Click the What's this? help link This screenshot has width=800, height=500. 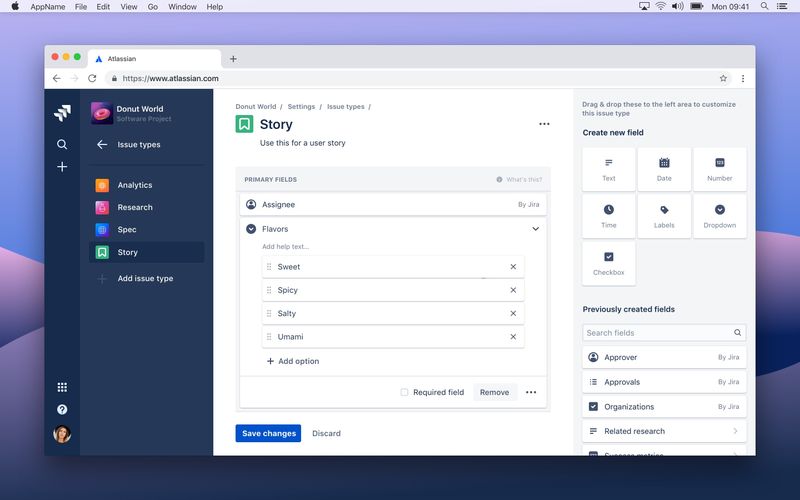tap(519, 180)
